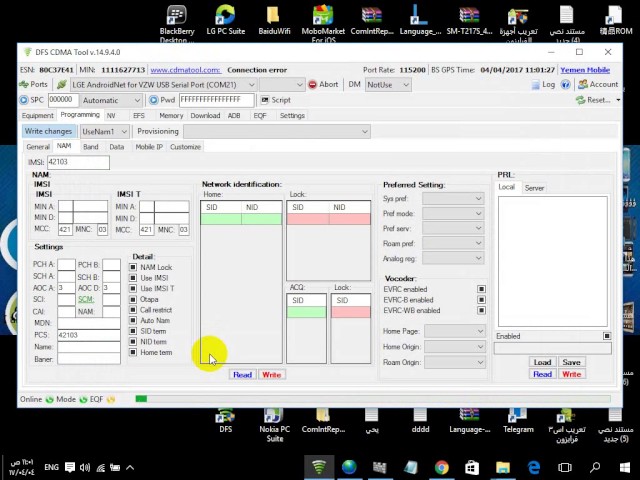Open the Ports panel

click(x=33, y=84)
